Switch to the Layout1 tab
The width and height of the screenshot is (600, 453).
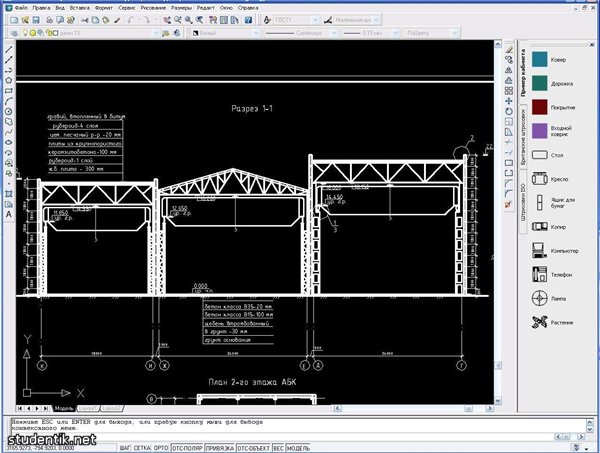[88, 408]
